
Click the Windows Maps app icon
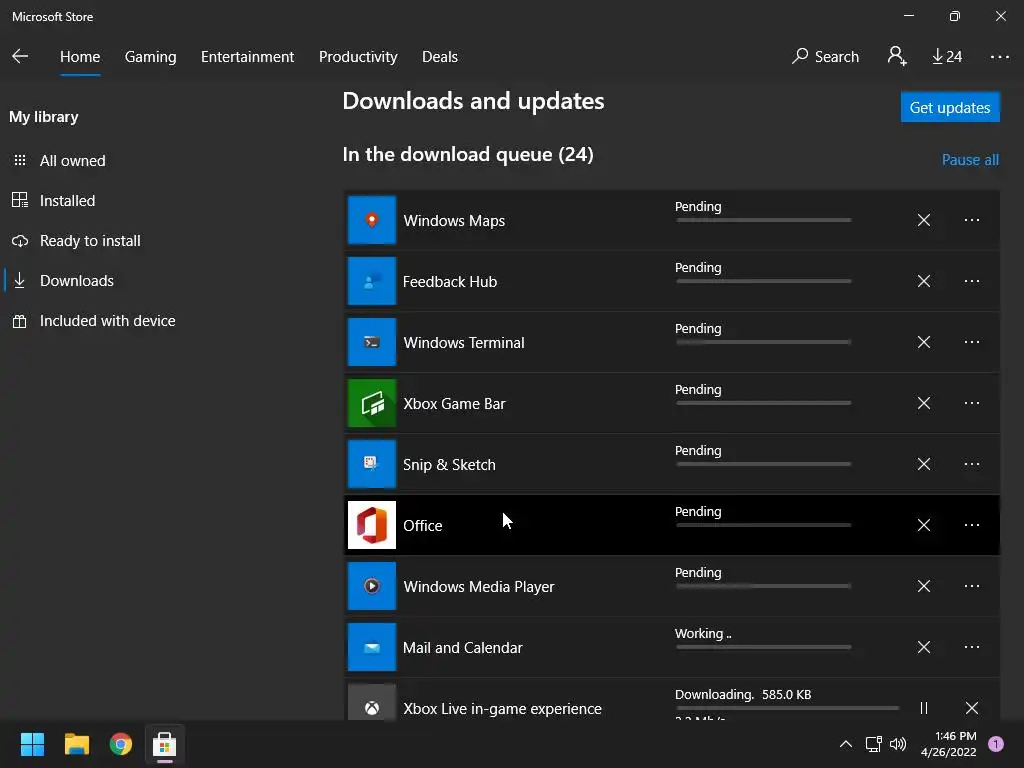pos(372,220)
